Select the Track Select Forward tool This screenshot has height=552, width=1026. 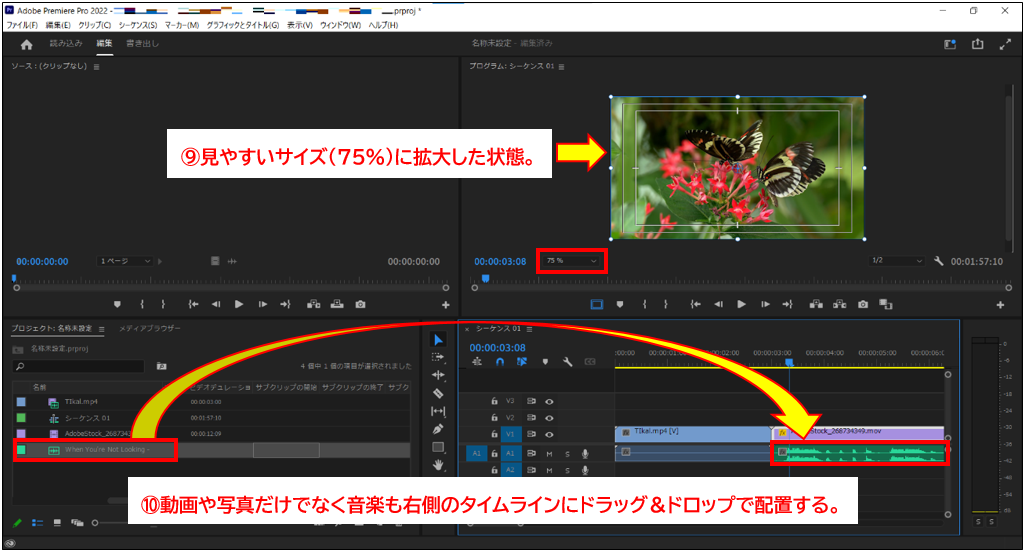tap(438, 357)
